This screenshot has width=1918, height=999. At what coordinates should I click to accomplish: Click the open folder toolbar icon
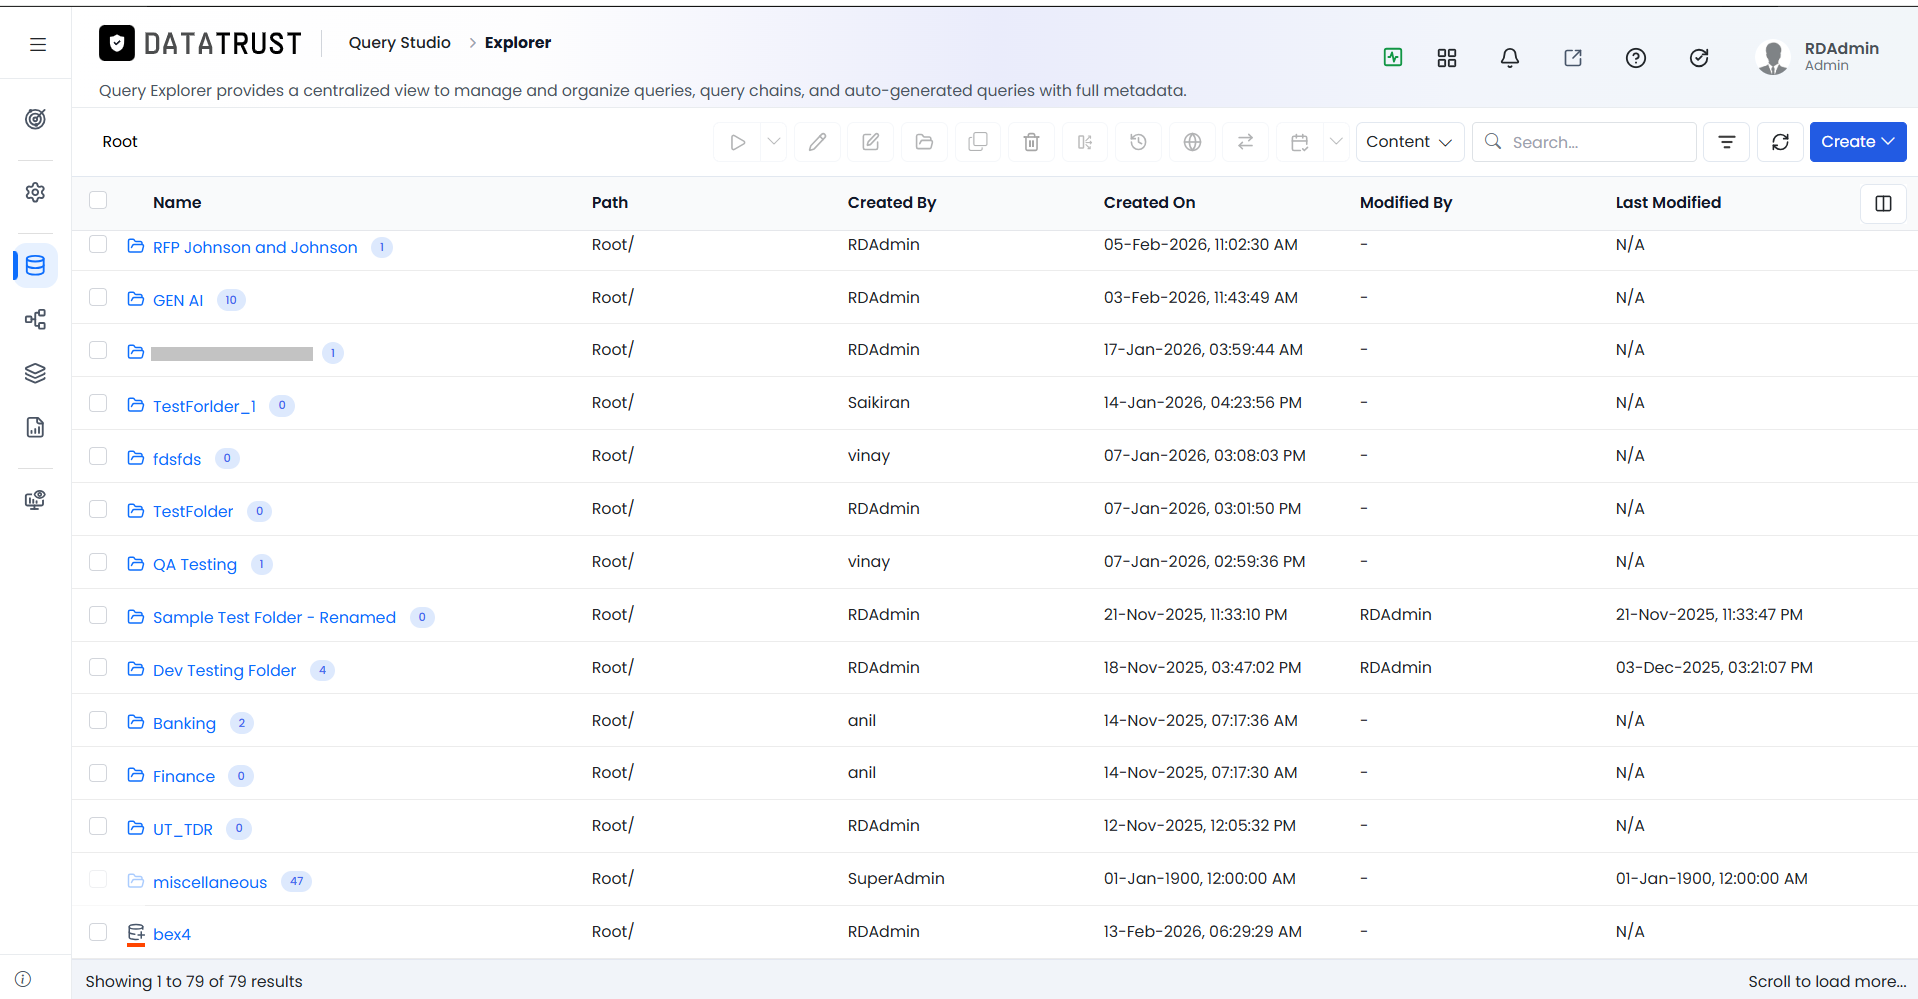tap(924, 142)
